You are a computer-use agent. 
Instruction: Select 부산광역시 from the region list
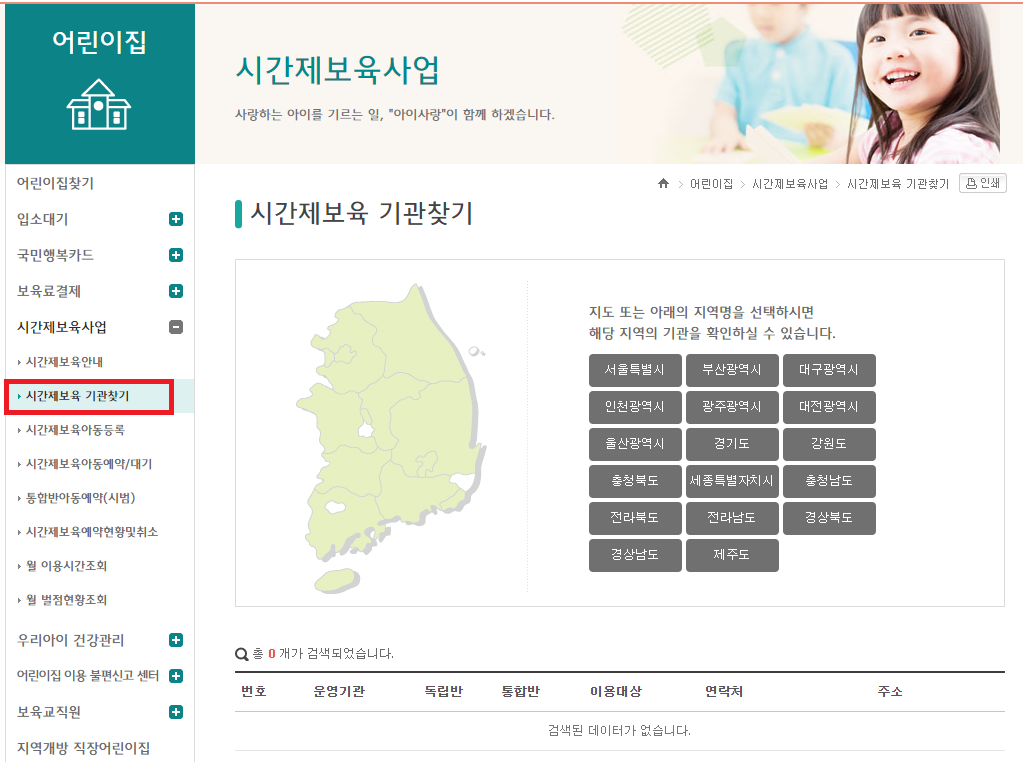point(732,370)
